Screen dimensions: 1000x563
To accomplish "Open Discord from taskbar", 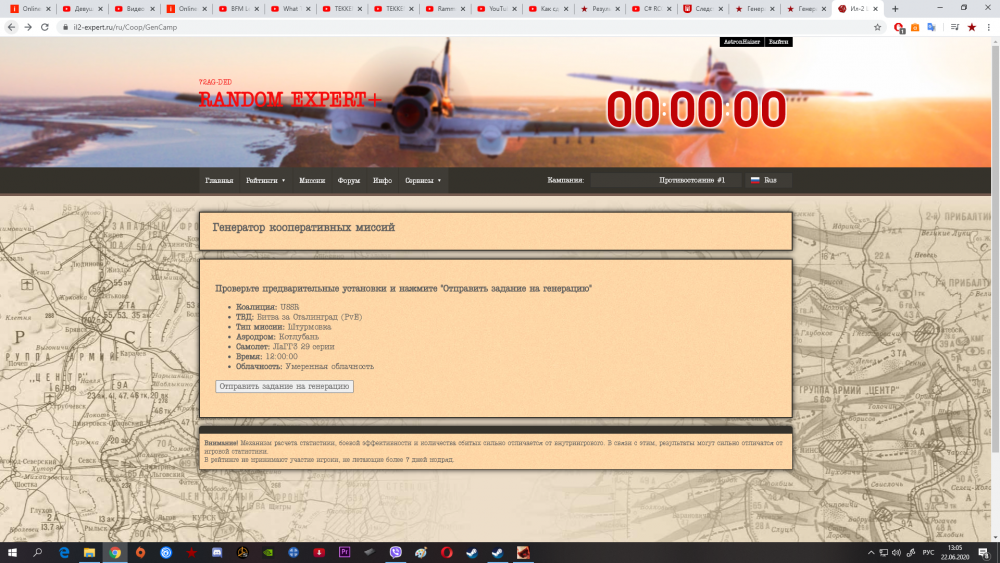I will [x=217, y=553].
